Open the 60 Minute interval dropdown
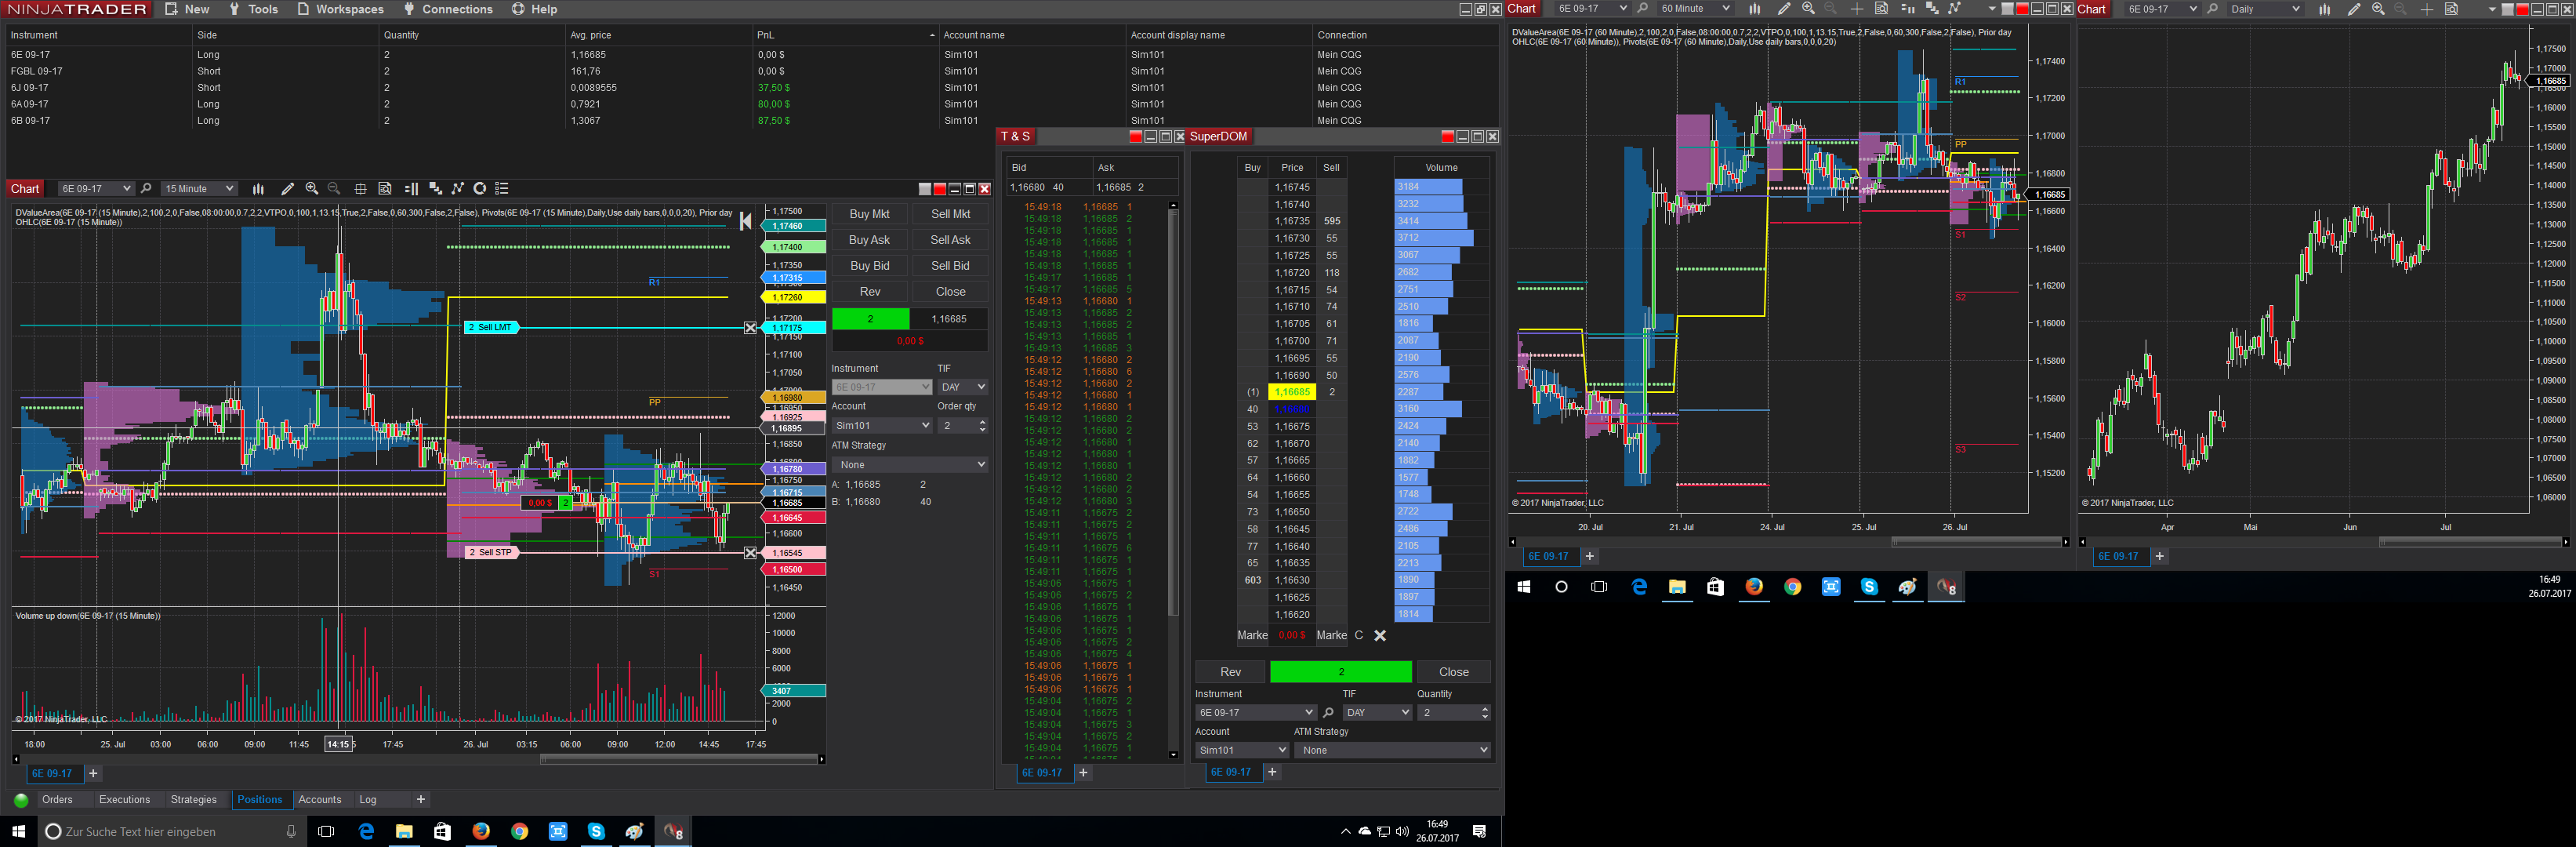The height and width of the screenshot is (847, 2576). pos(1694,9)
